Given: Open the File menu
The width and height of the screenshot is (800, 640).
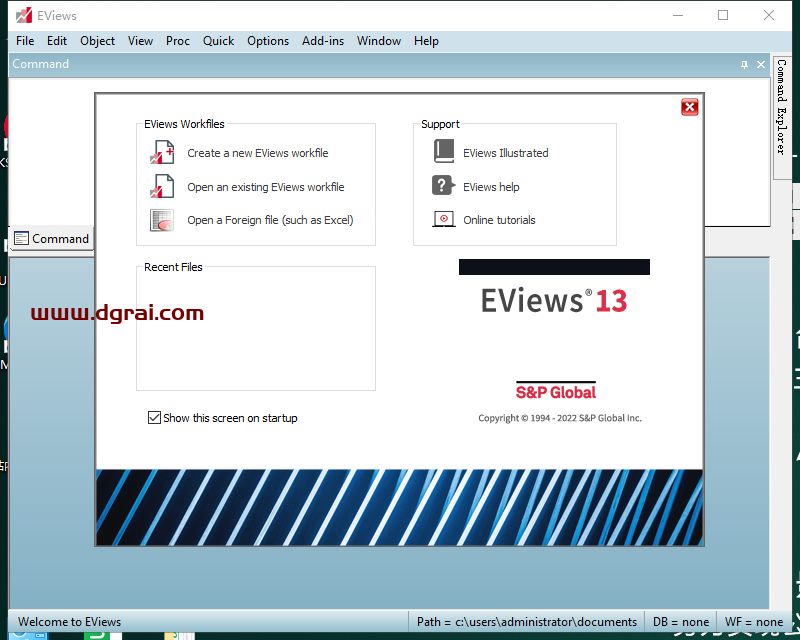Looking at the screenshot, I should tap(25, 41).
